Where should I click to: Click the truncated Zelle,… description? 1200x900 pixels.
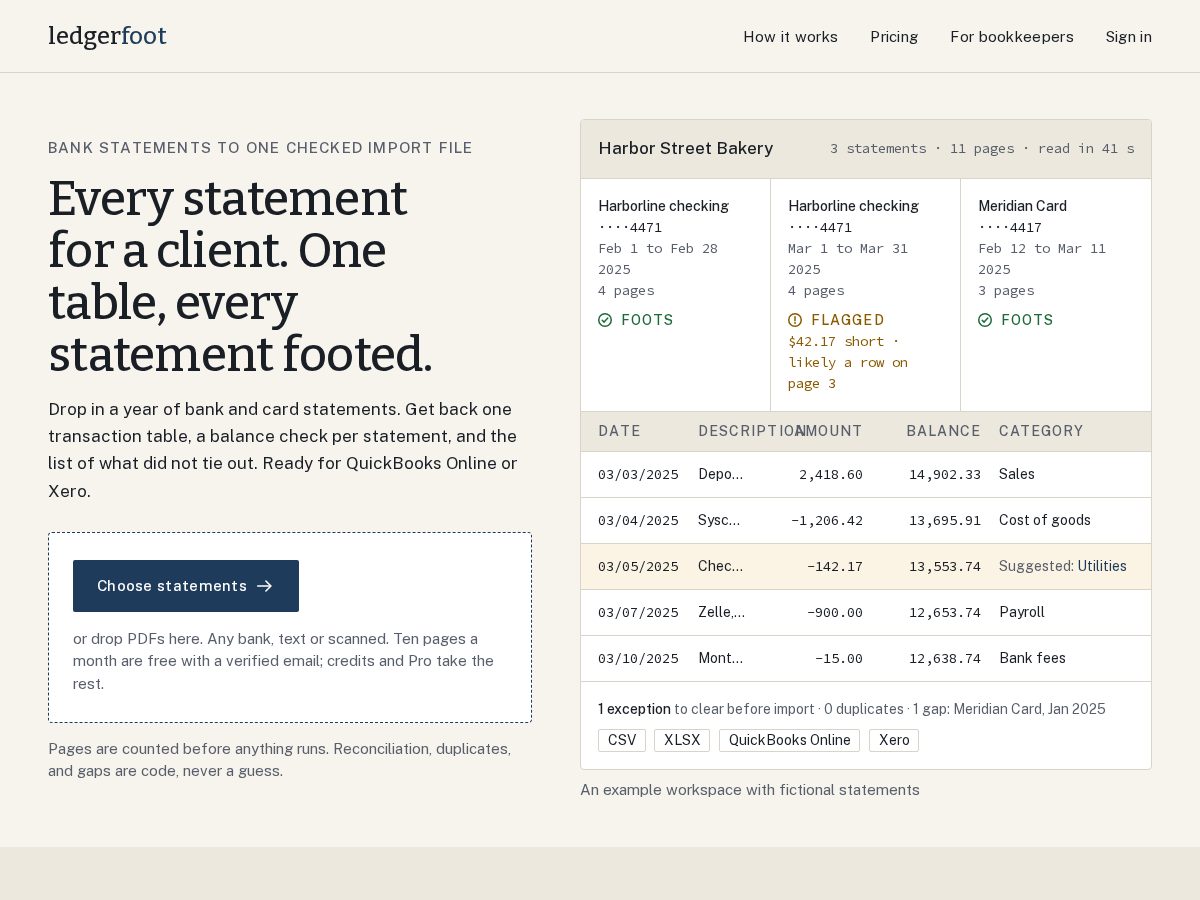pos(722,613)
